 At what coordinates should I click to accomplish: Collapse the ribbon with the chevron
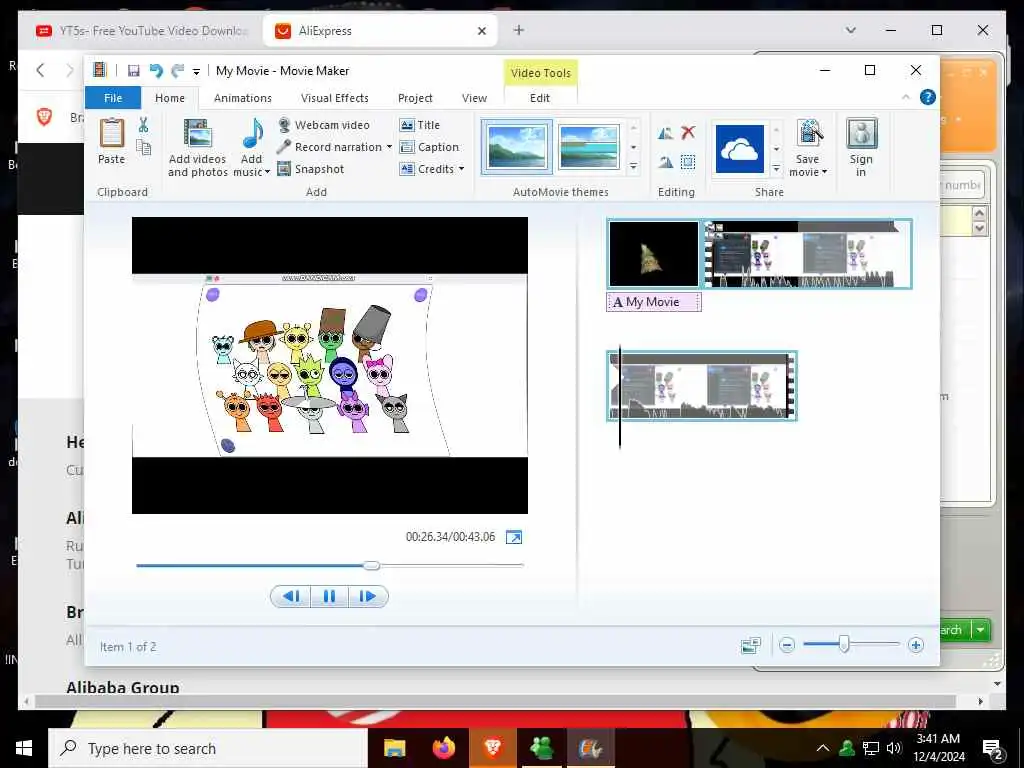click(x=906, y=97)
